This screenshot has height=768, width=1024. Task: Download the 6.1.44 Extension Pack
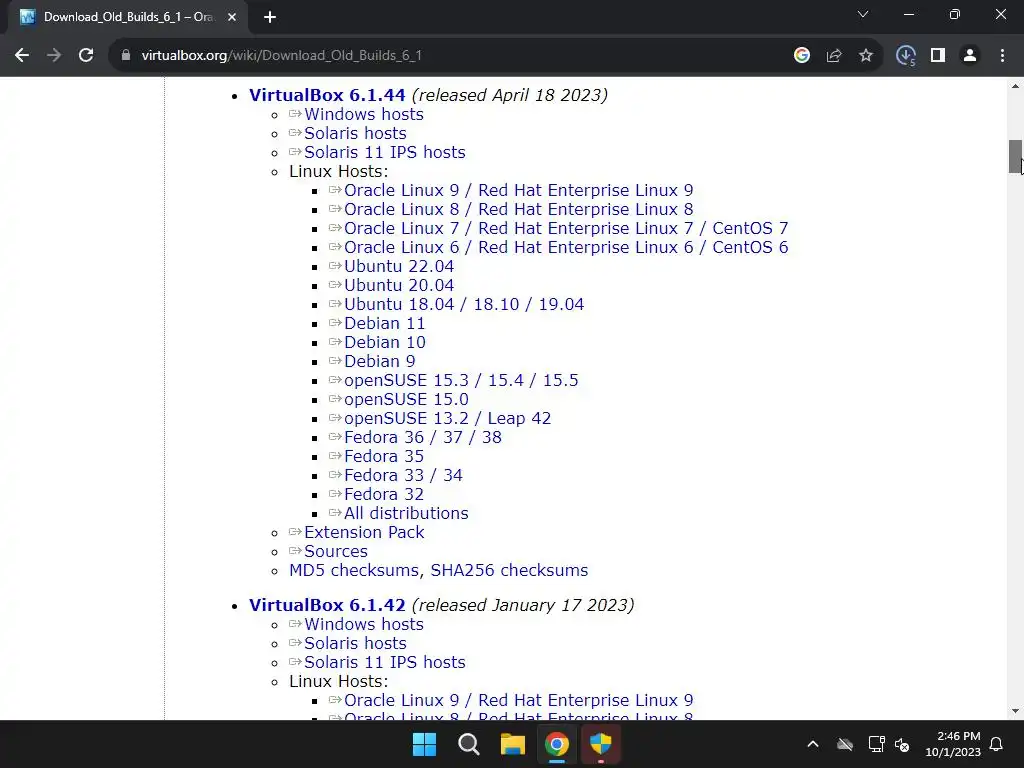(x=364, y=532)
